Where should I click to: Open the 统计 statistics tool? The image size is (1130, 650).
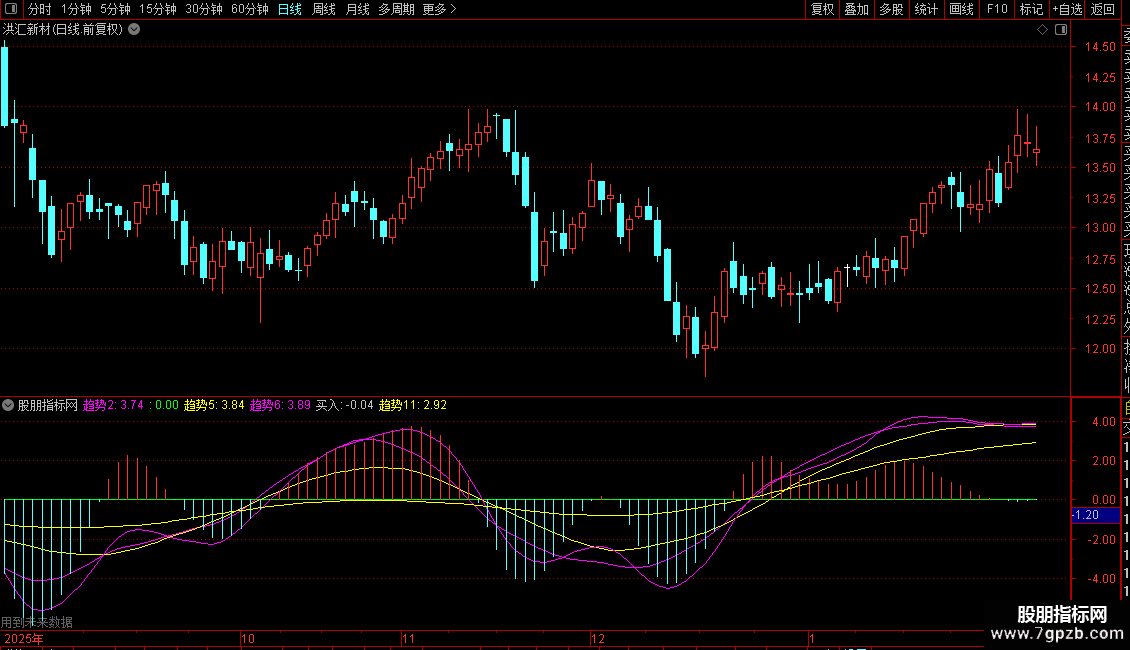[926, 9]
